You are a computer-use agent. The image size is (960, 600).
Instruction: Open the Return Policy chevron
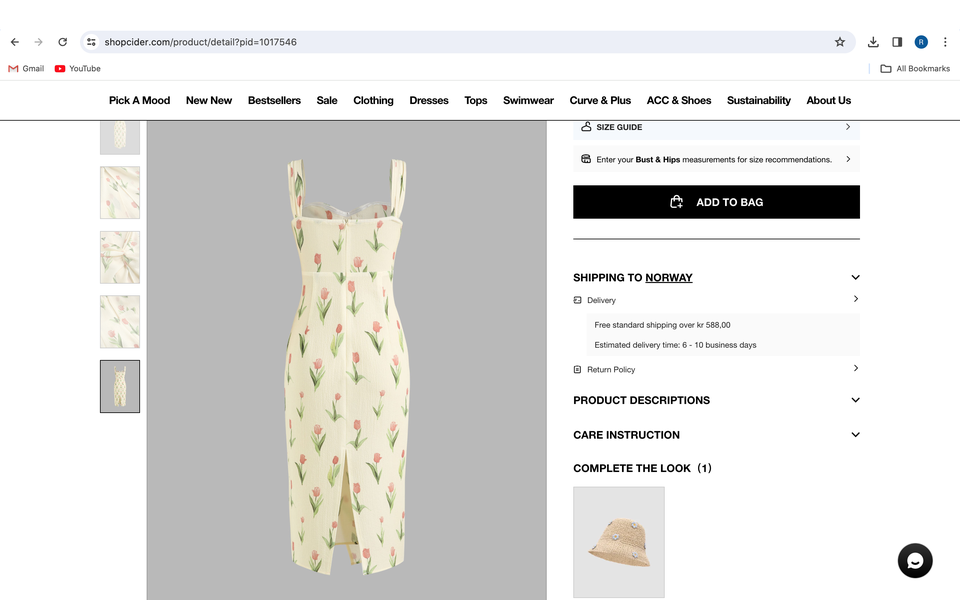pos(856,368)
